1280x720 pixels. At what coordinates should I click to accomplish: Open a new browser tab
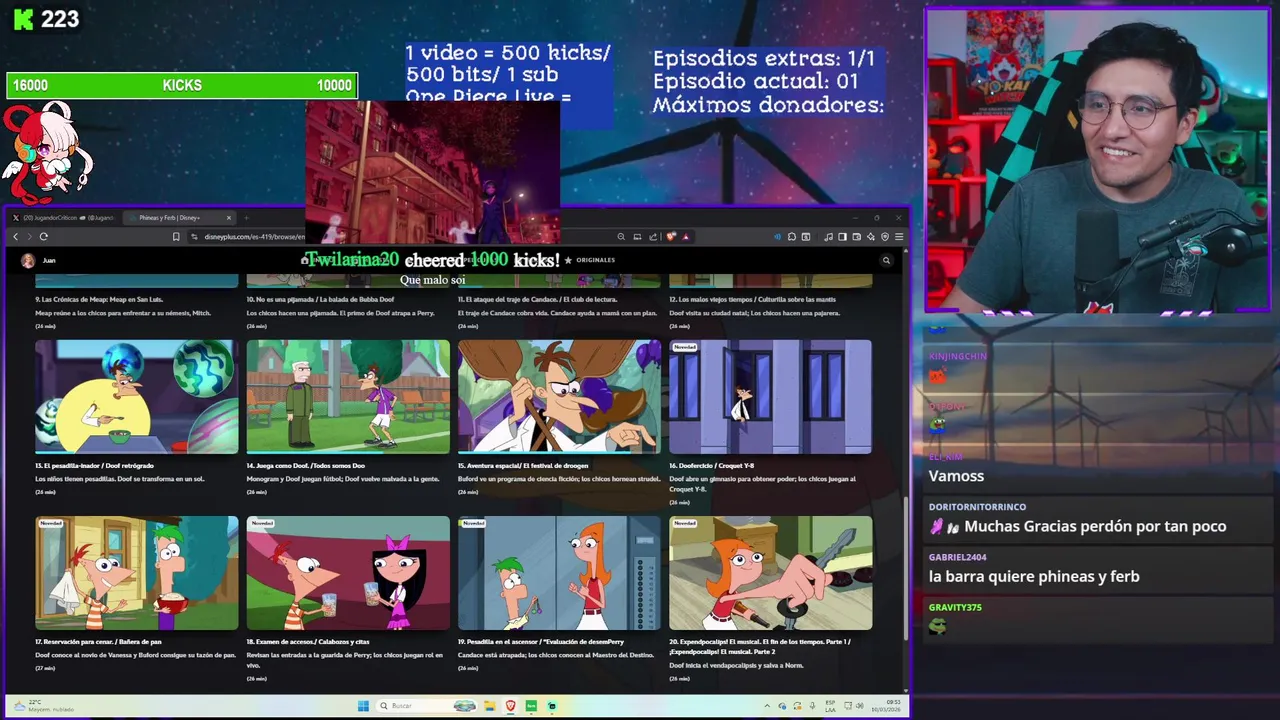pyautogui.click(x=246, y=217)
